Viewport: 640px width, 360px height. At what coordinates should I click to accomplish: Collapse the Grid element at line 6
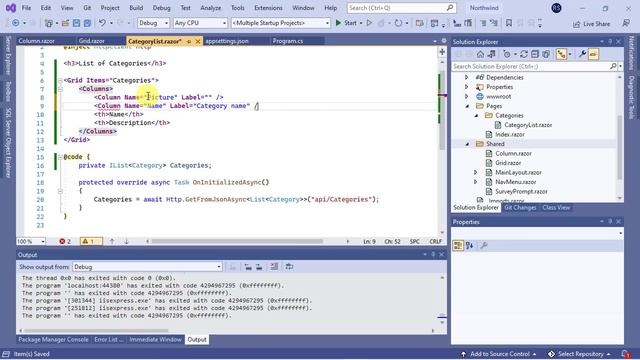[60, 80]
